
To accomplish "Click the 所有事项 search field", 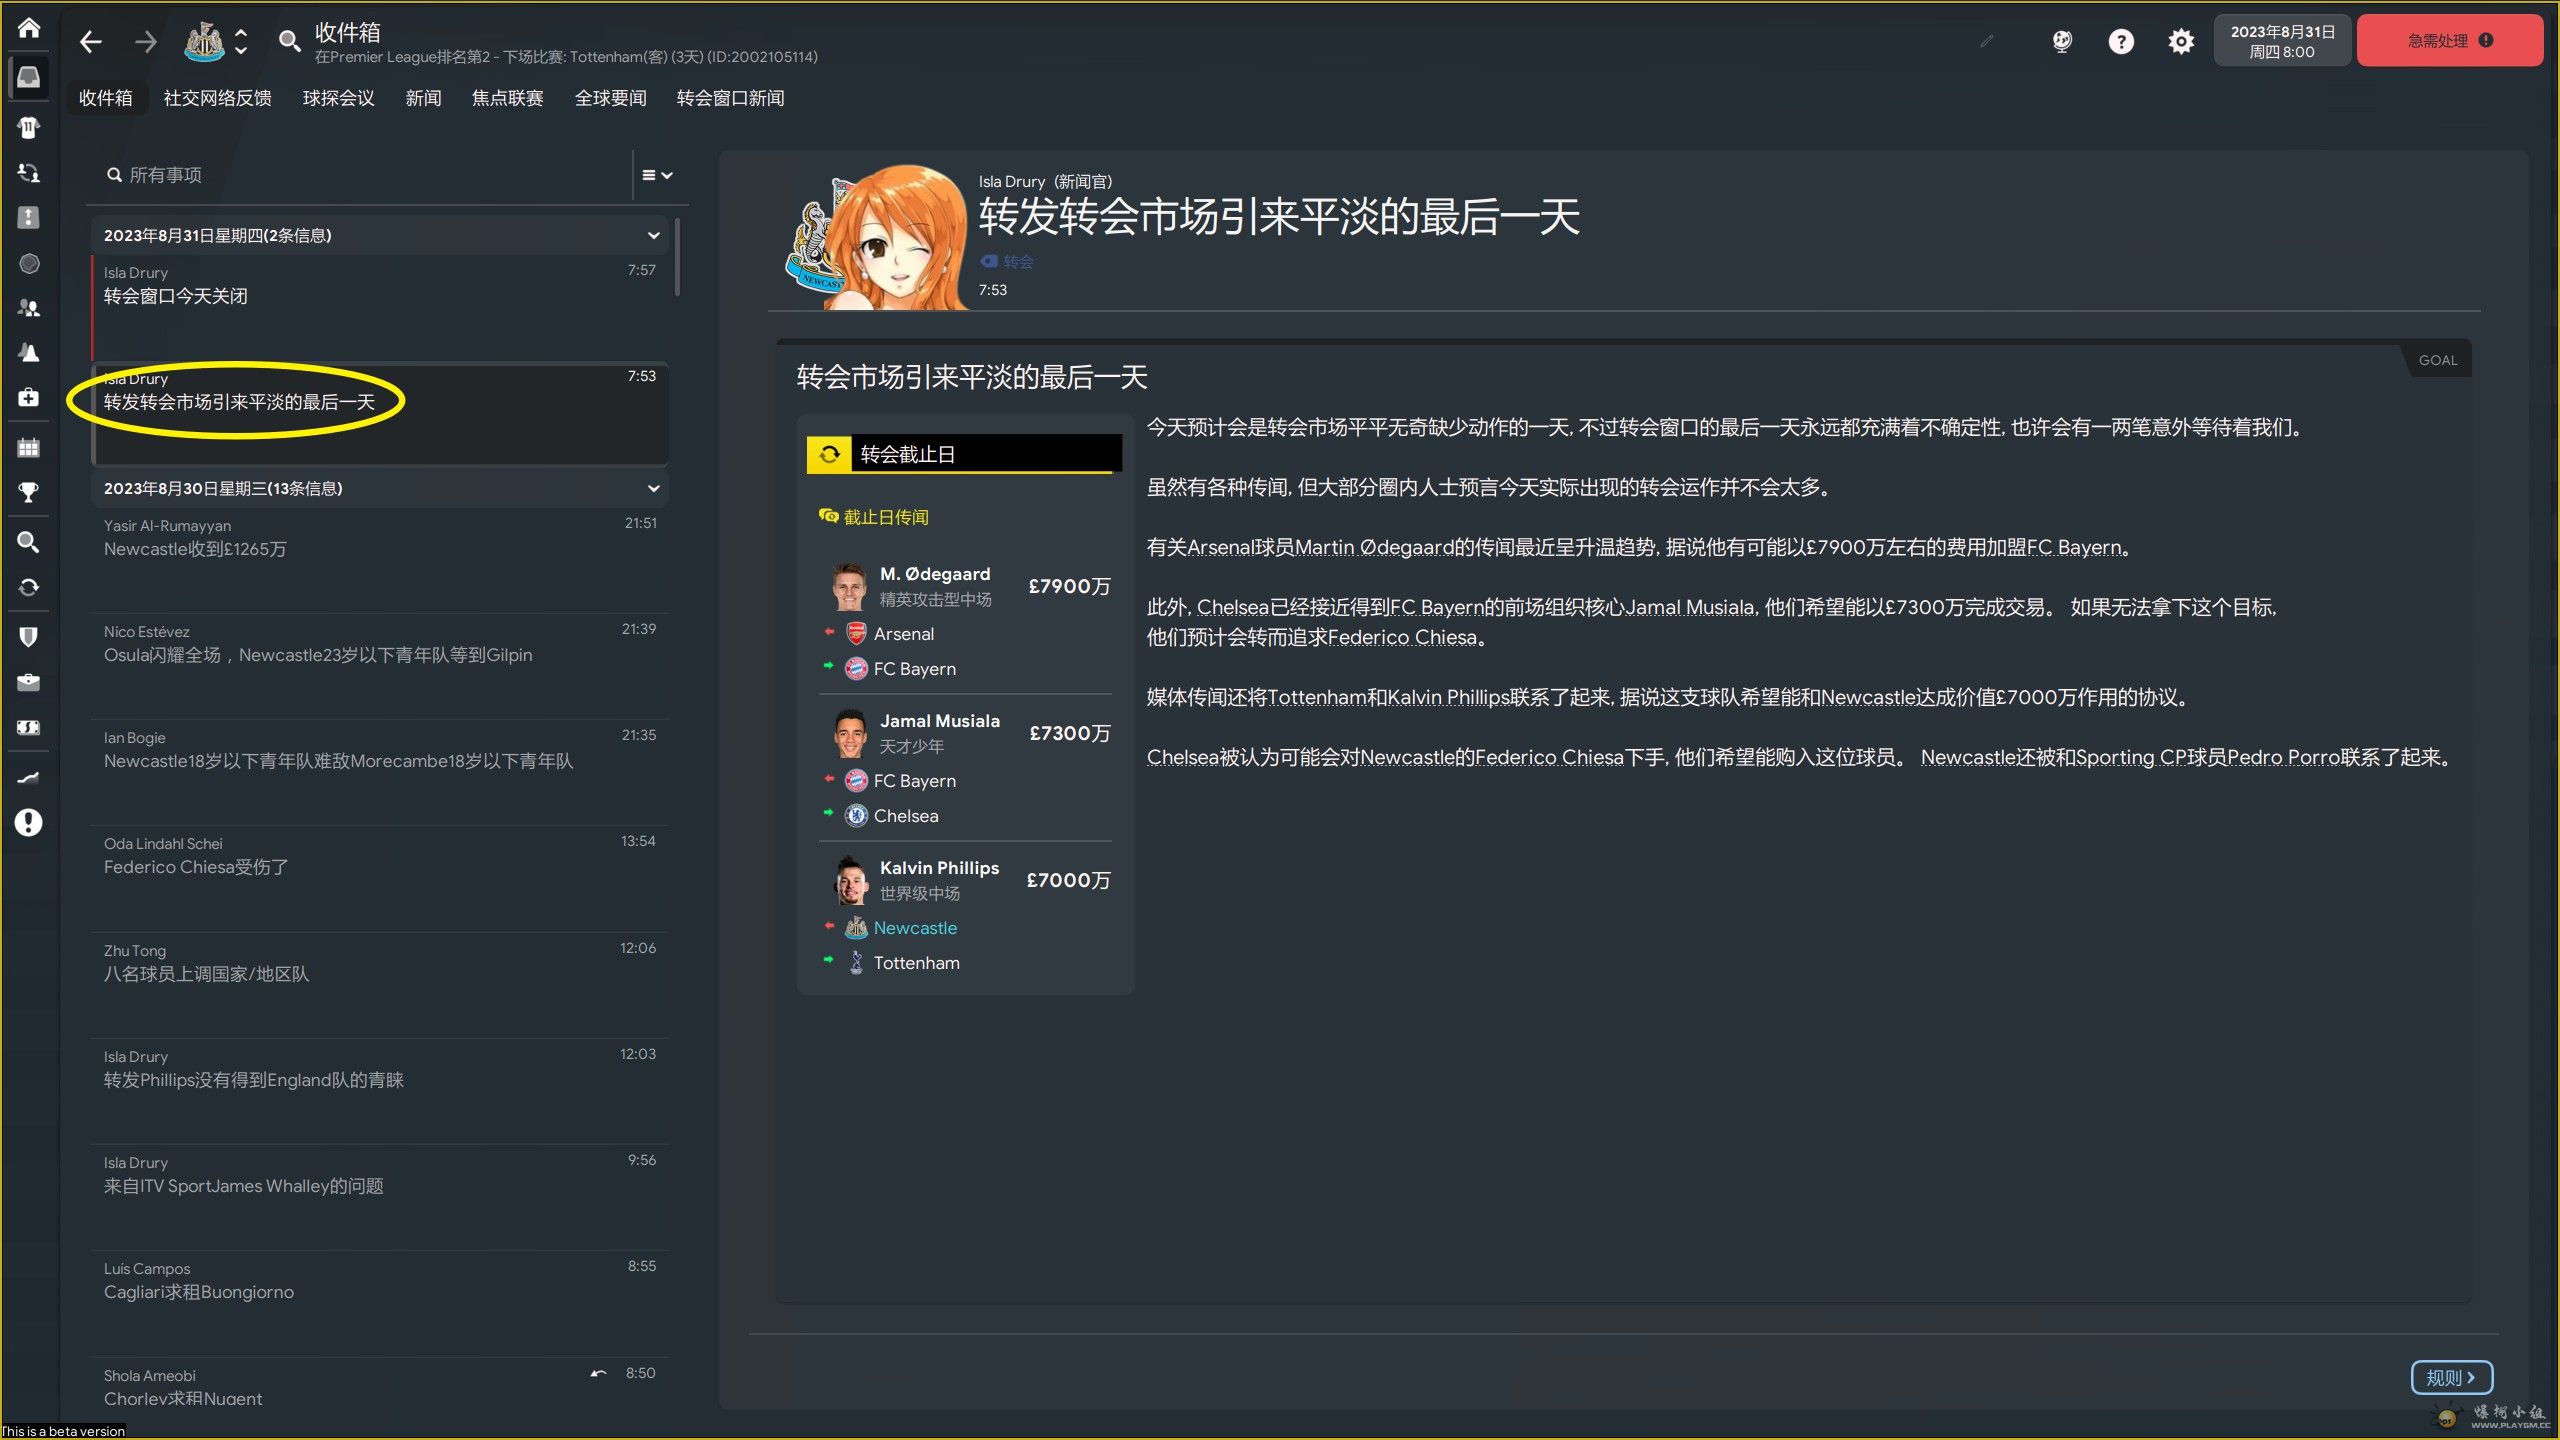I will [365, 175].
